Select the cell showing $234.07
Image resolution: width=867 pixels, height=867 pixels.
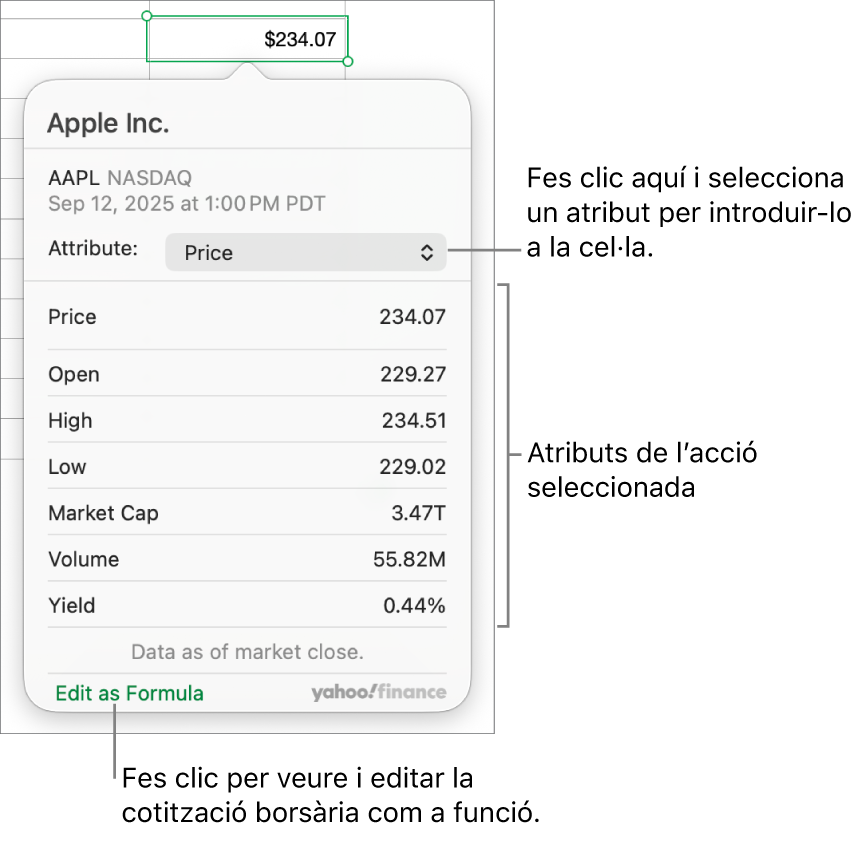(247, 39)
